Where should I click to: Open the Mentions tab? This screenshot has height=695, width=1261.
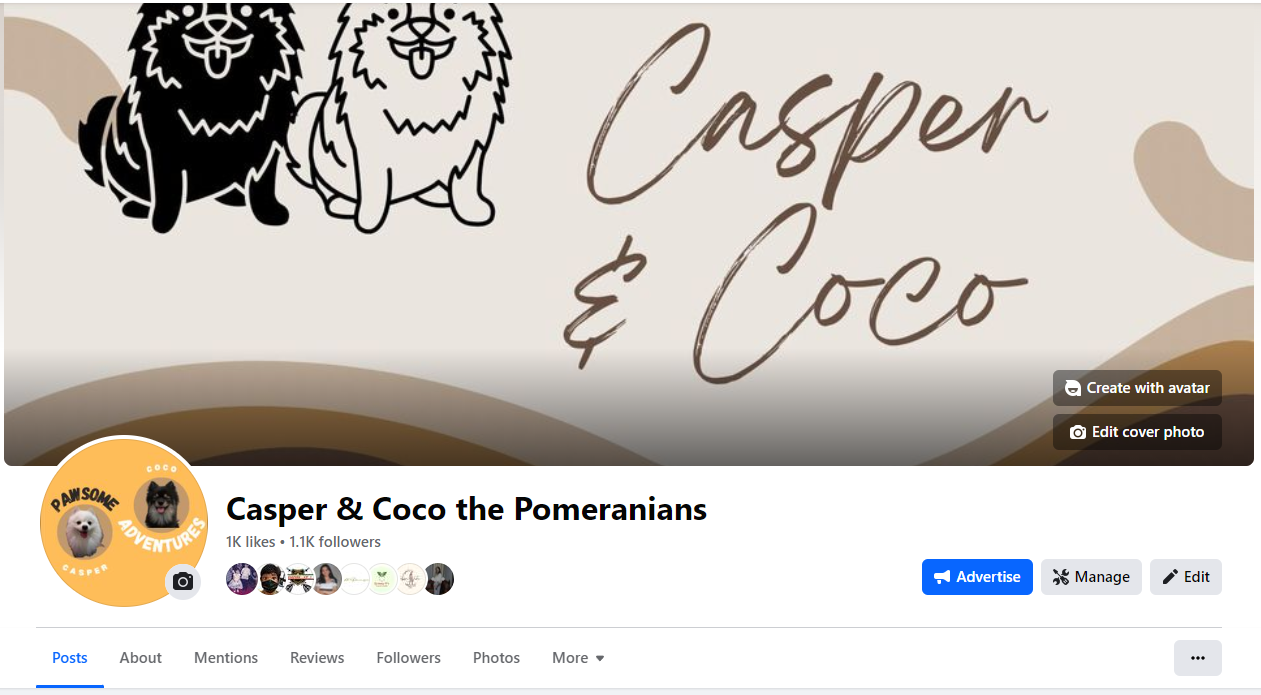pyautogui.click(x=226, y=658)
